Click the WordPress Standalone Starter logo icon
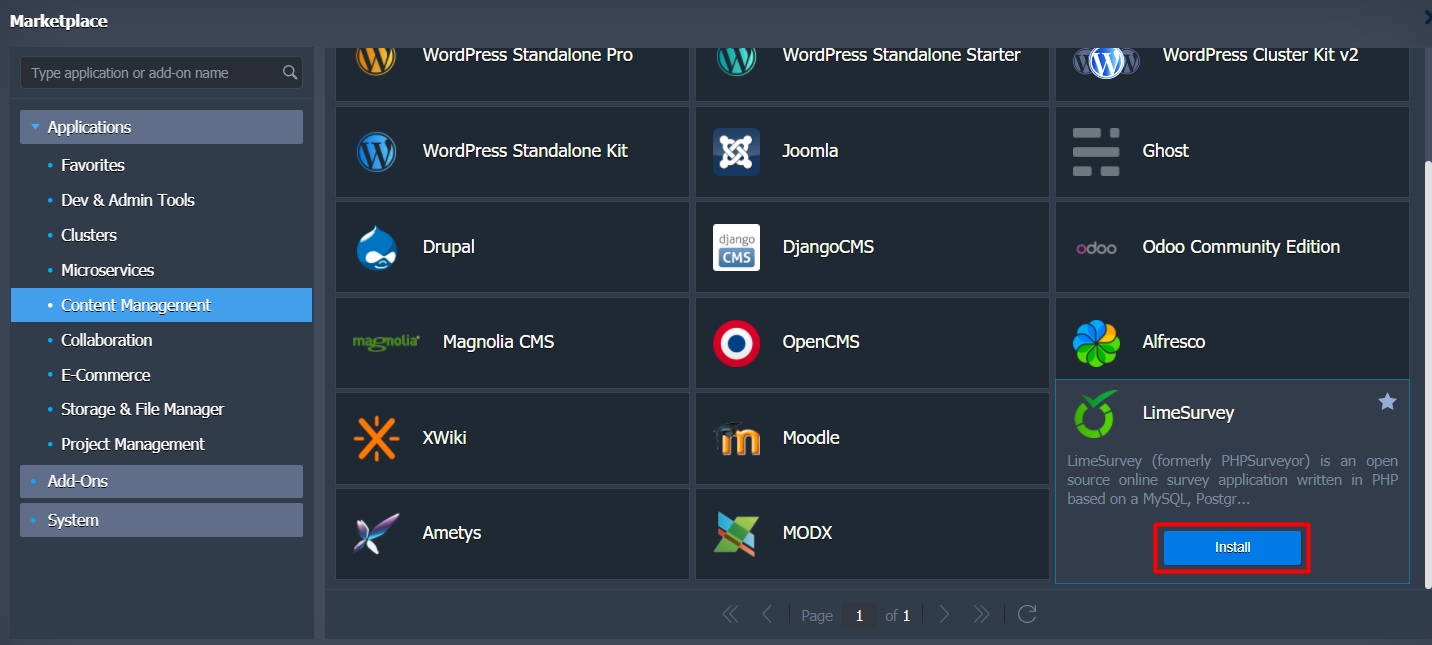Viewport: 1432px width, 645px height. click(736, 59)
